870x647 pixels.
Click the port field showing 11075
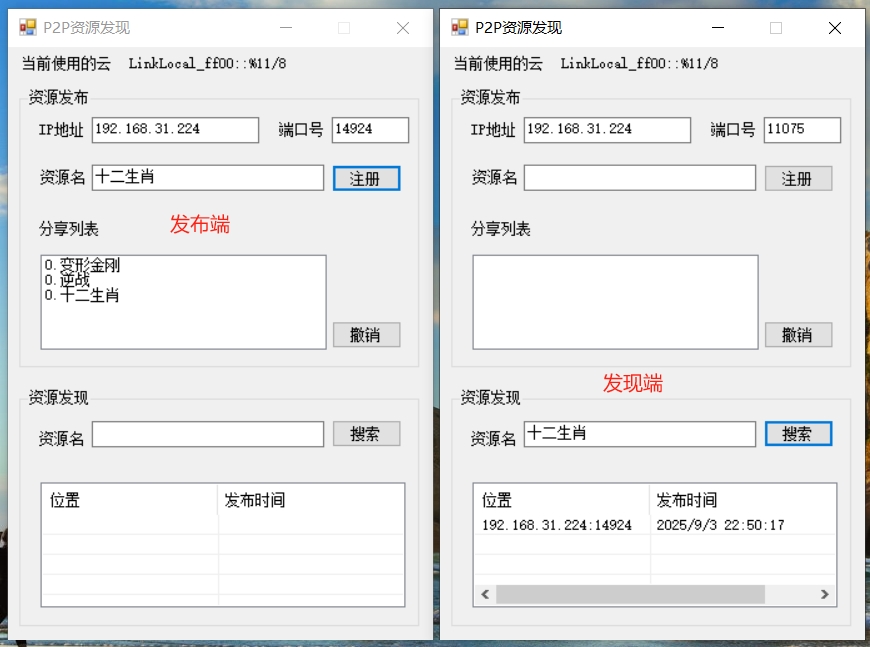[801, 130]
